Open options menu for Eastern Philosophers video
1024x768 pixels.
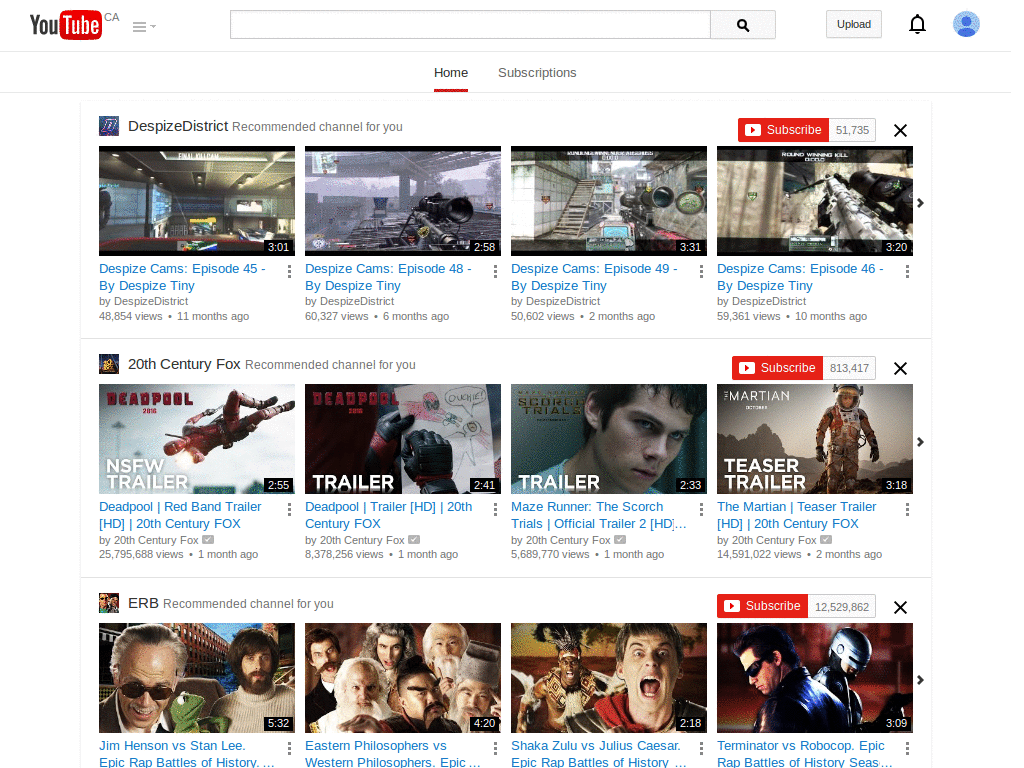pyautogui.click(x=495, y=748)
